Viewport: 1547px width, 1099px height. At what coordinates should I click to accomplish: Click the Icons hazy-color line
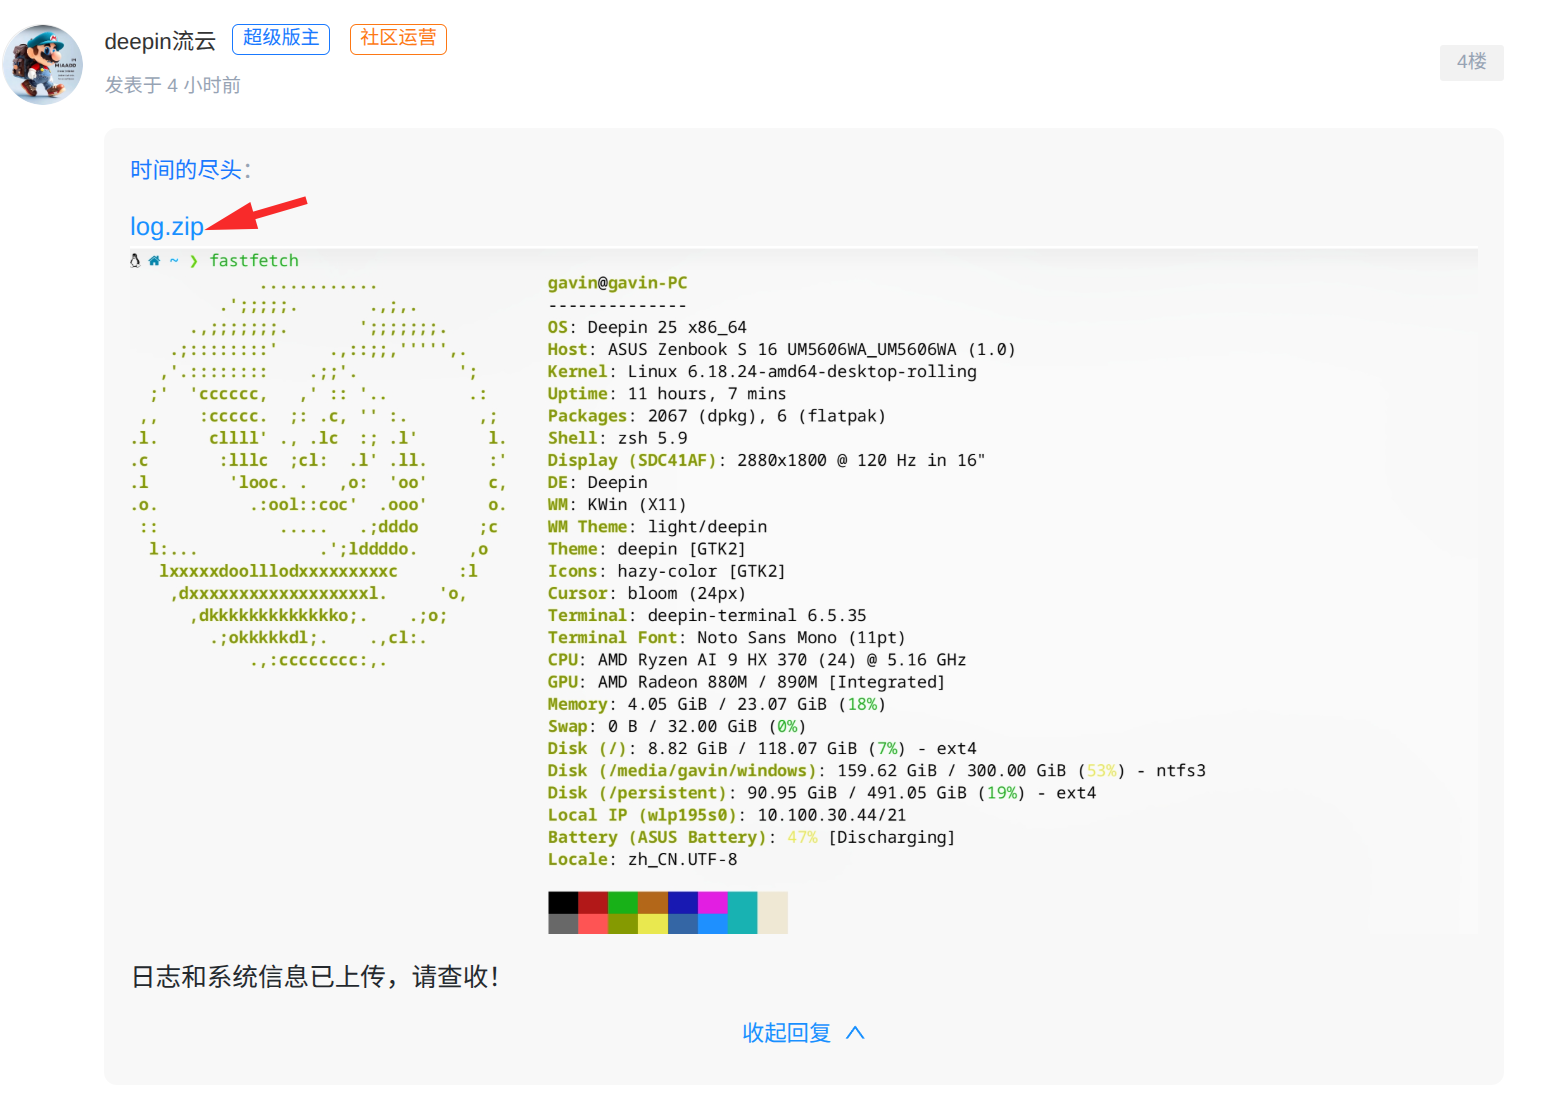click(666, 571)
